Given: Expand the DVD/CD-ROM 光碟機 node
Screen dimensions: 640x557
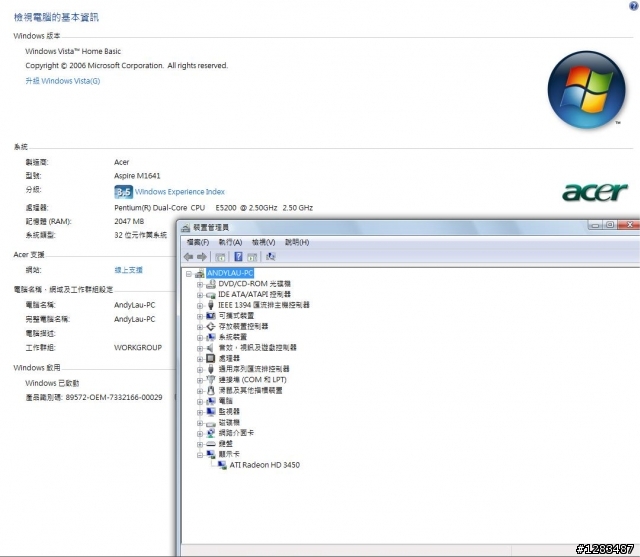Looking at the screenshot, I should (200, 284).
